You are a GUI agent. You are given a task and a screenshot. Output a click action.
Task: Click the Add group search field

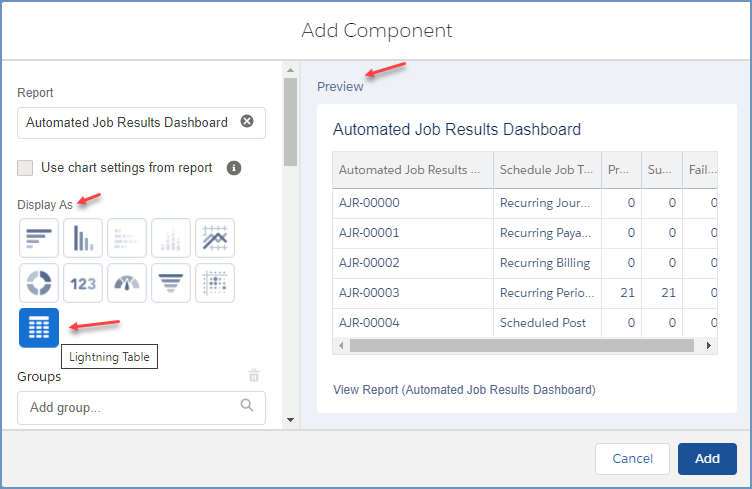point(141,408)
